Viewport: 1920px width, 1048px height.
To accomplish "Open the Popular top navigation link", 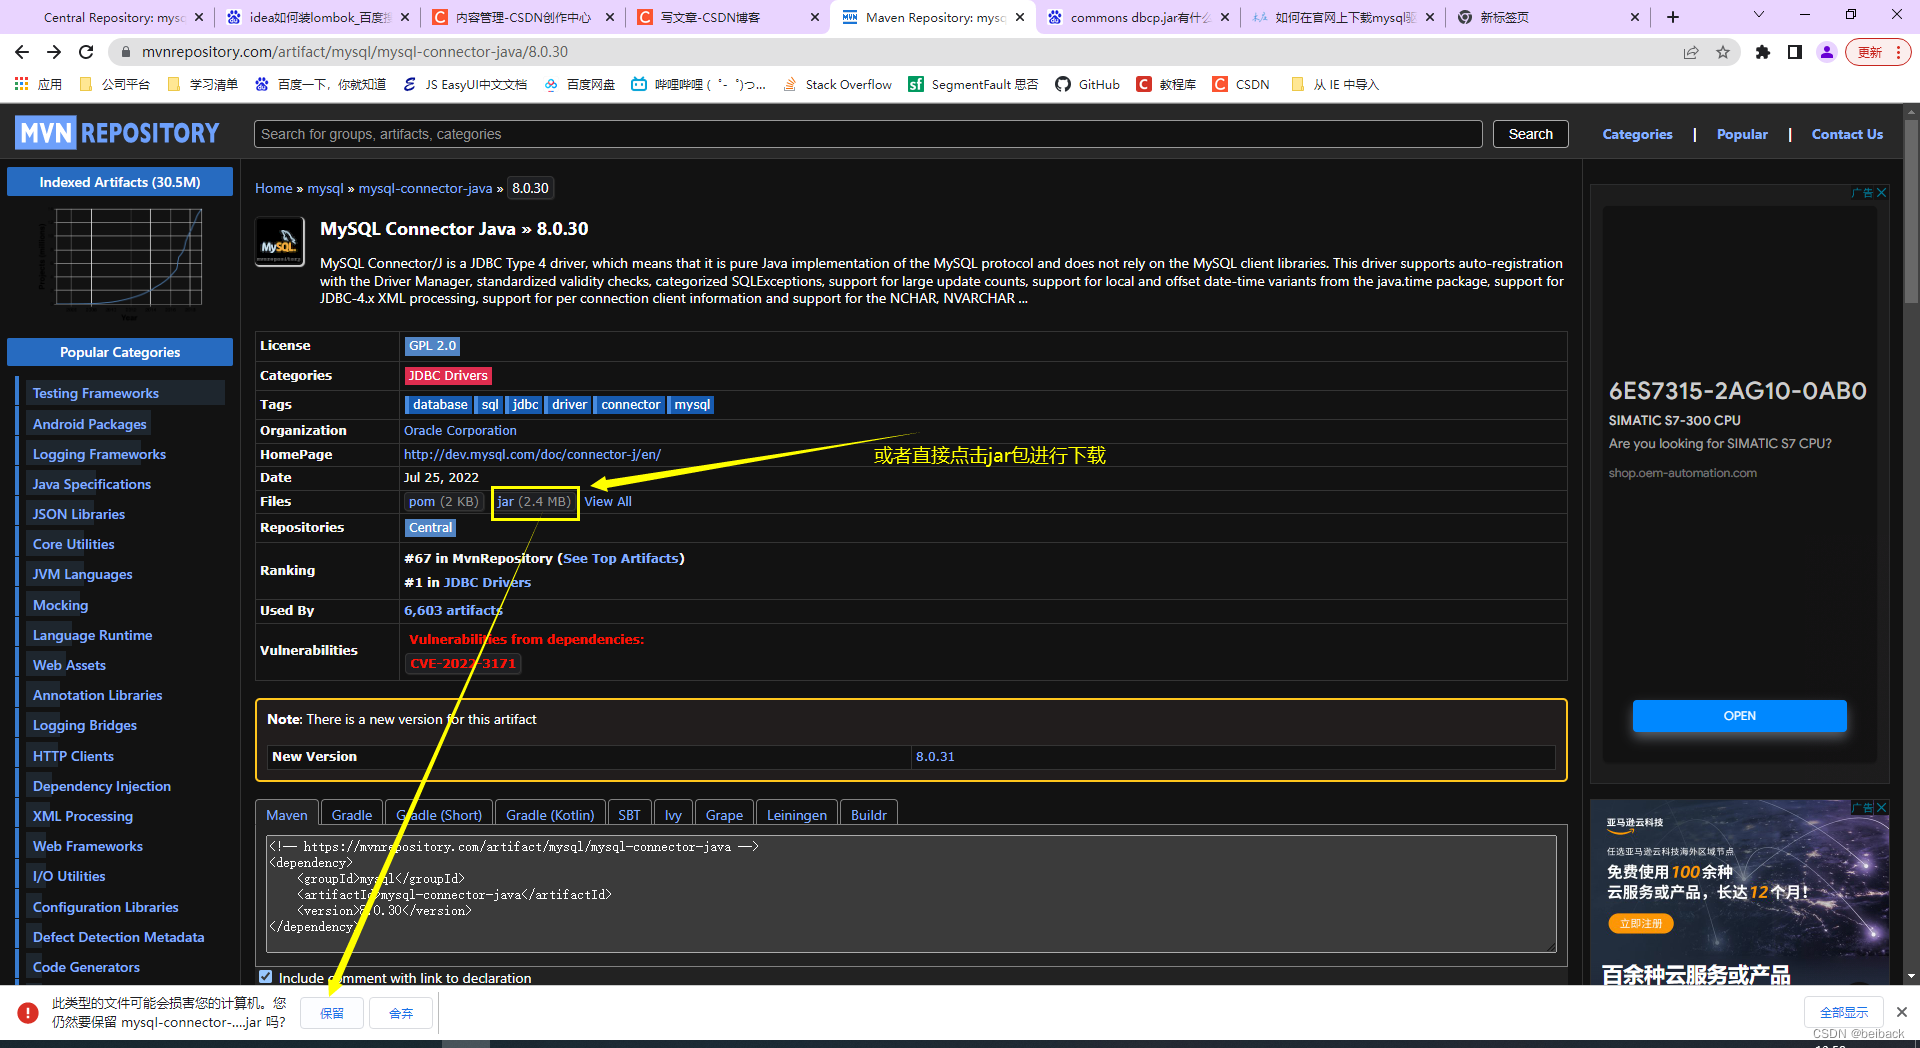I will [x=1742, y=134].
